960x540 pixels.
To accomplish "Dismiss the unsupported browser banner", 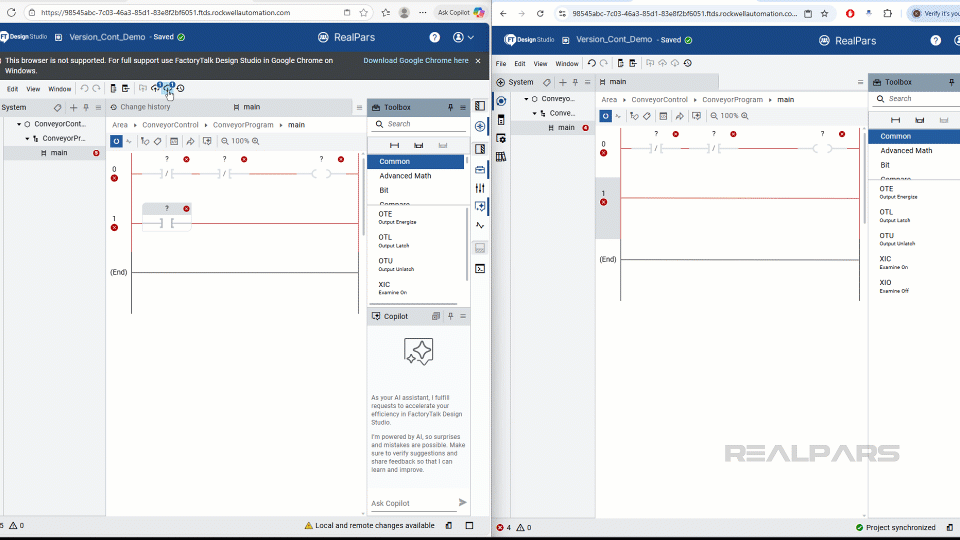I will [478, 61].
